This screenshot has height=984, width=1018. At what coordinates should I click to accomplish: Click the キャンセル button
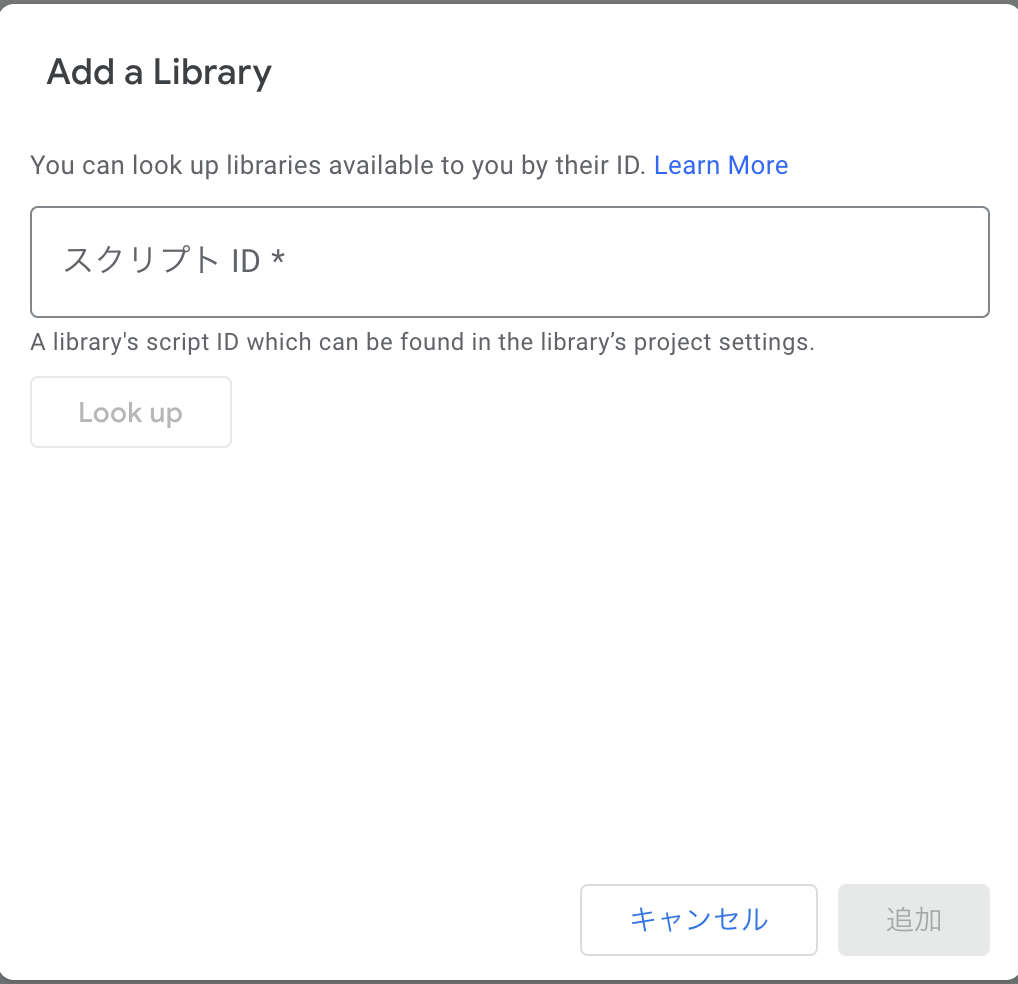[x=699, y=920]
